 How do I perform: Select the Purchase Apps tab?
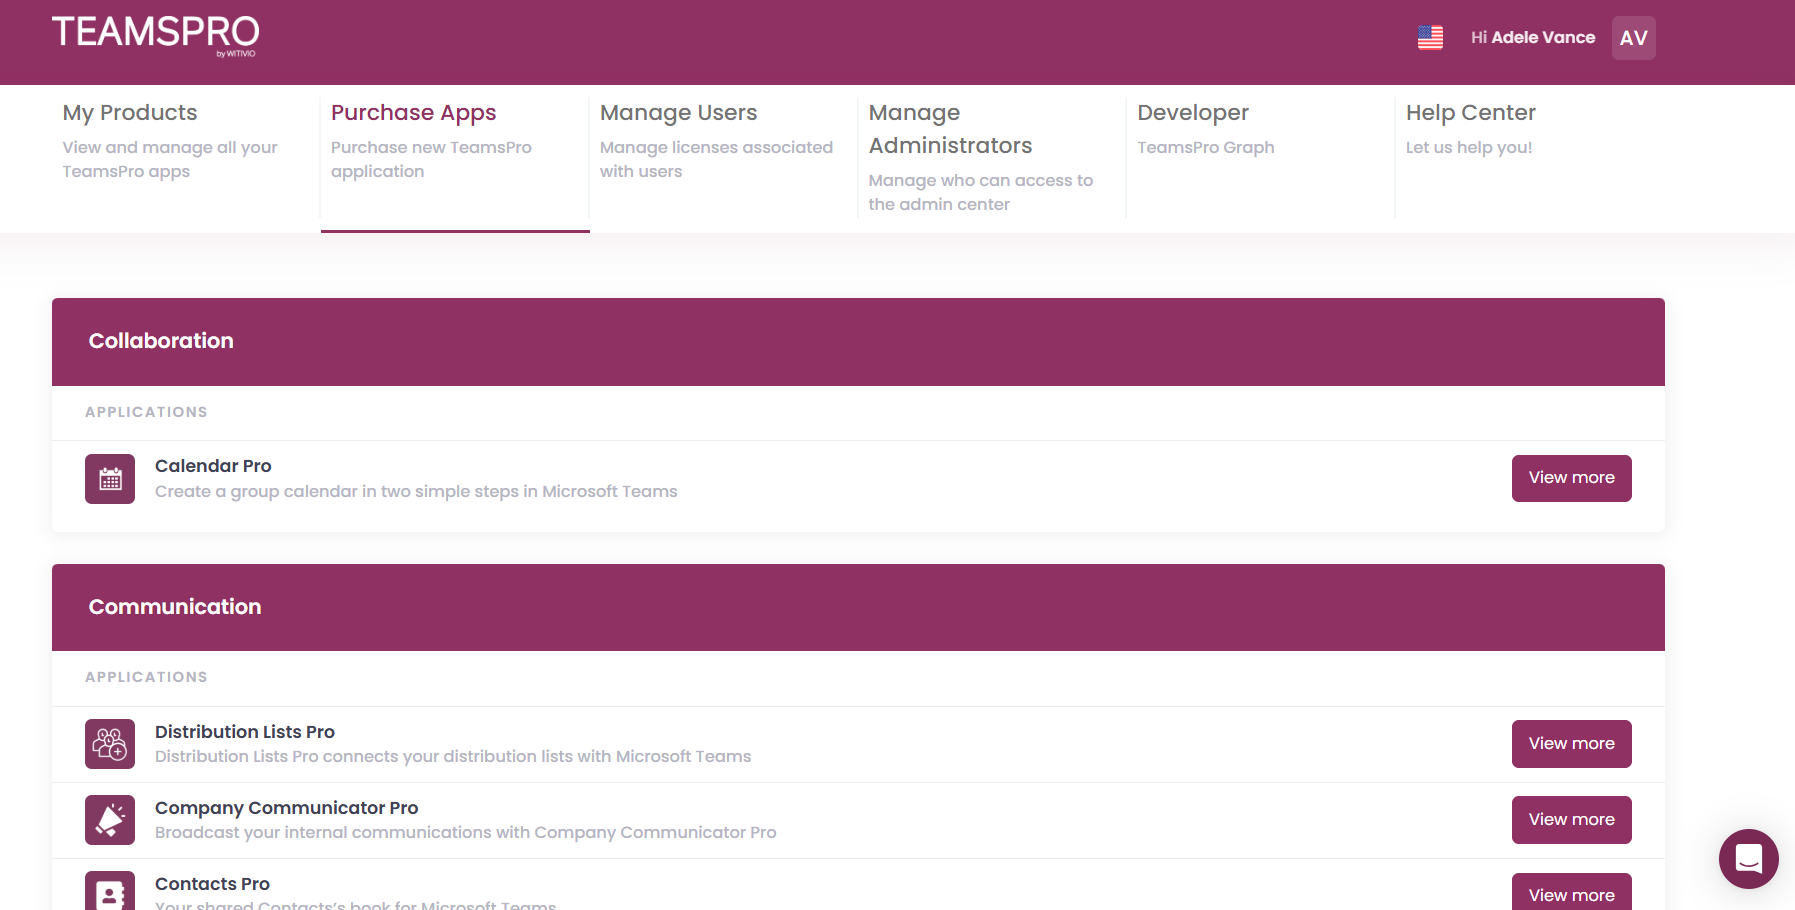pos(413,113)
